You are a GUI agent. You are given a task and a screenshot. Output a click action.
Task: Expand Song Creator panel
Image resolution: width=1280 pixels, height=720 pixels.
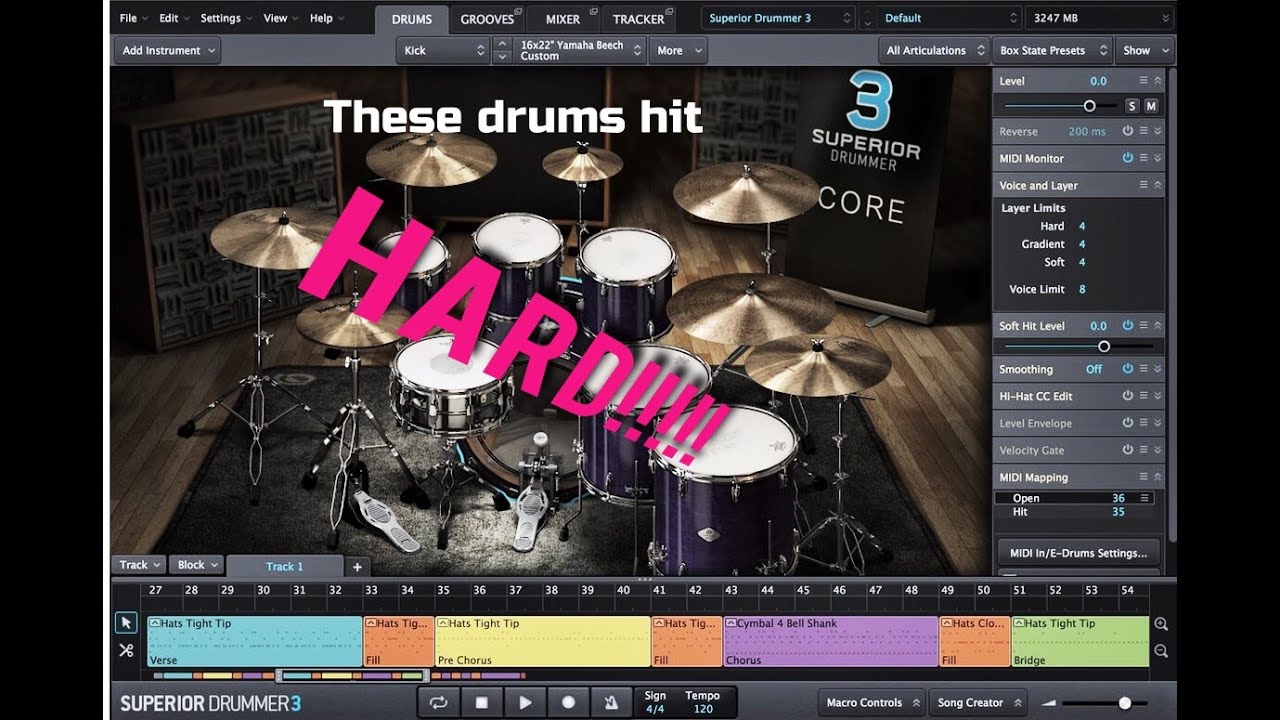coord(977,703)
